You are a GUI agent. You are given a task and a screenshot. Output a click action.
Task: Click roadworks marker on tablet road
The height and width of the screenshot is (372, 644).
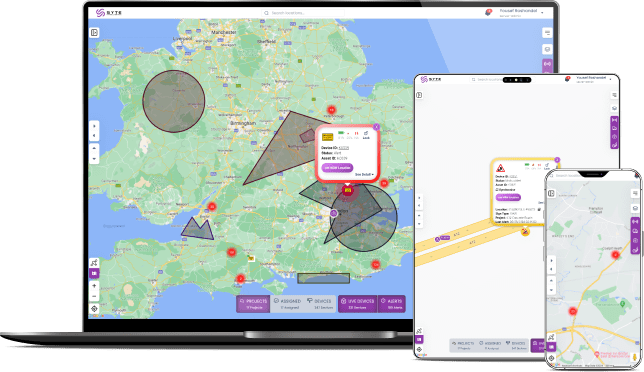(x=525, y=232)
